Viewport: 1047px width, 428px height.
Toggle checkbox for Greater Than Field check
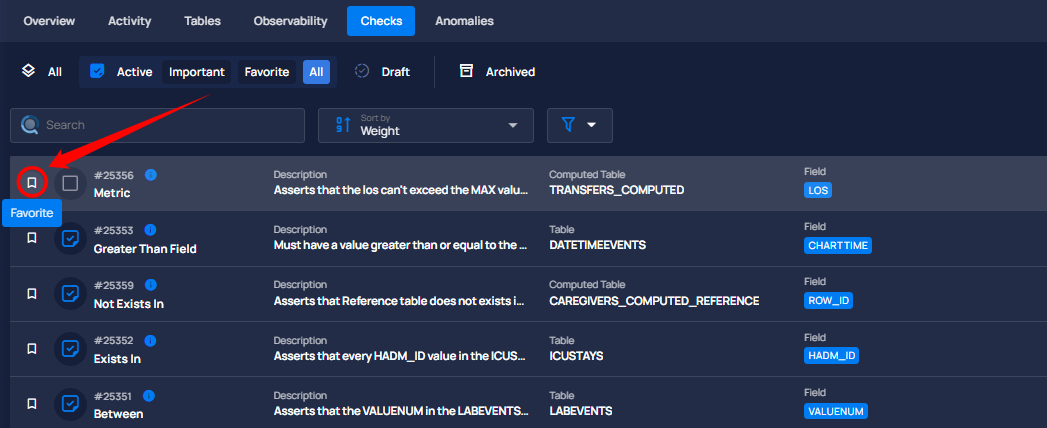coord(70,238)
